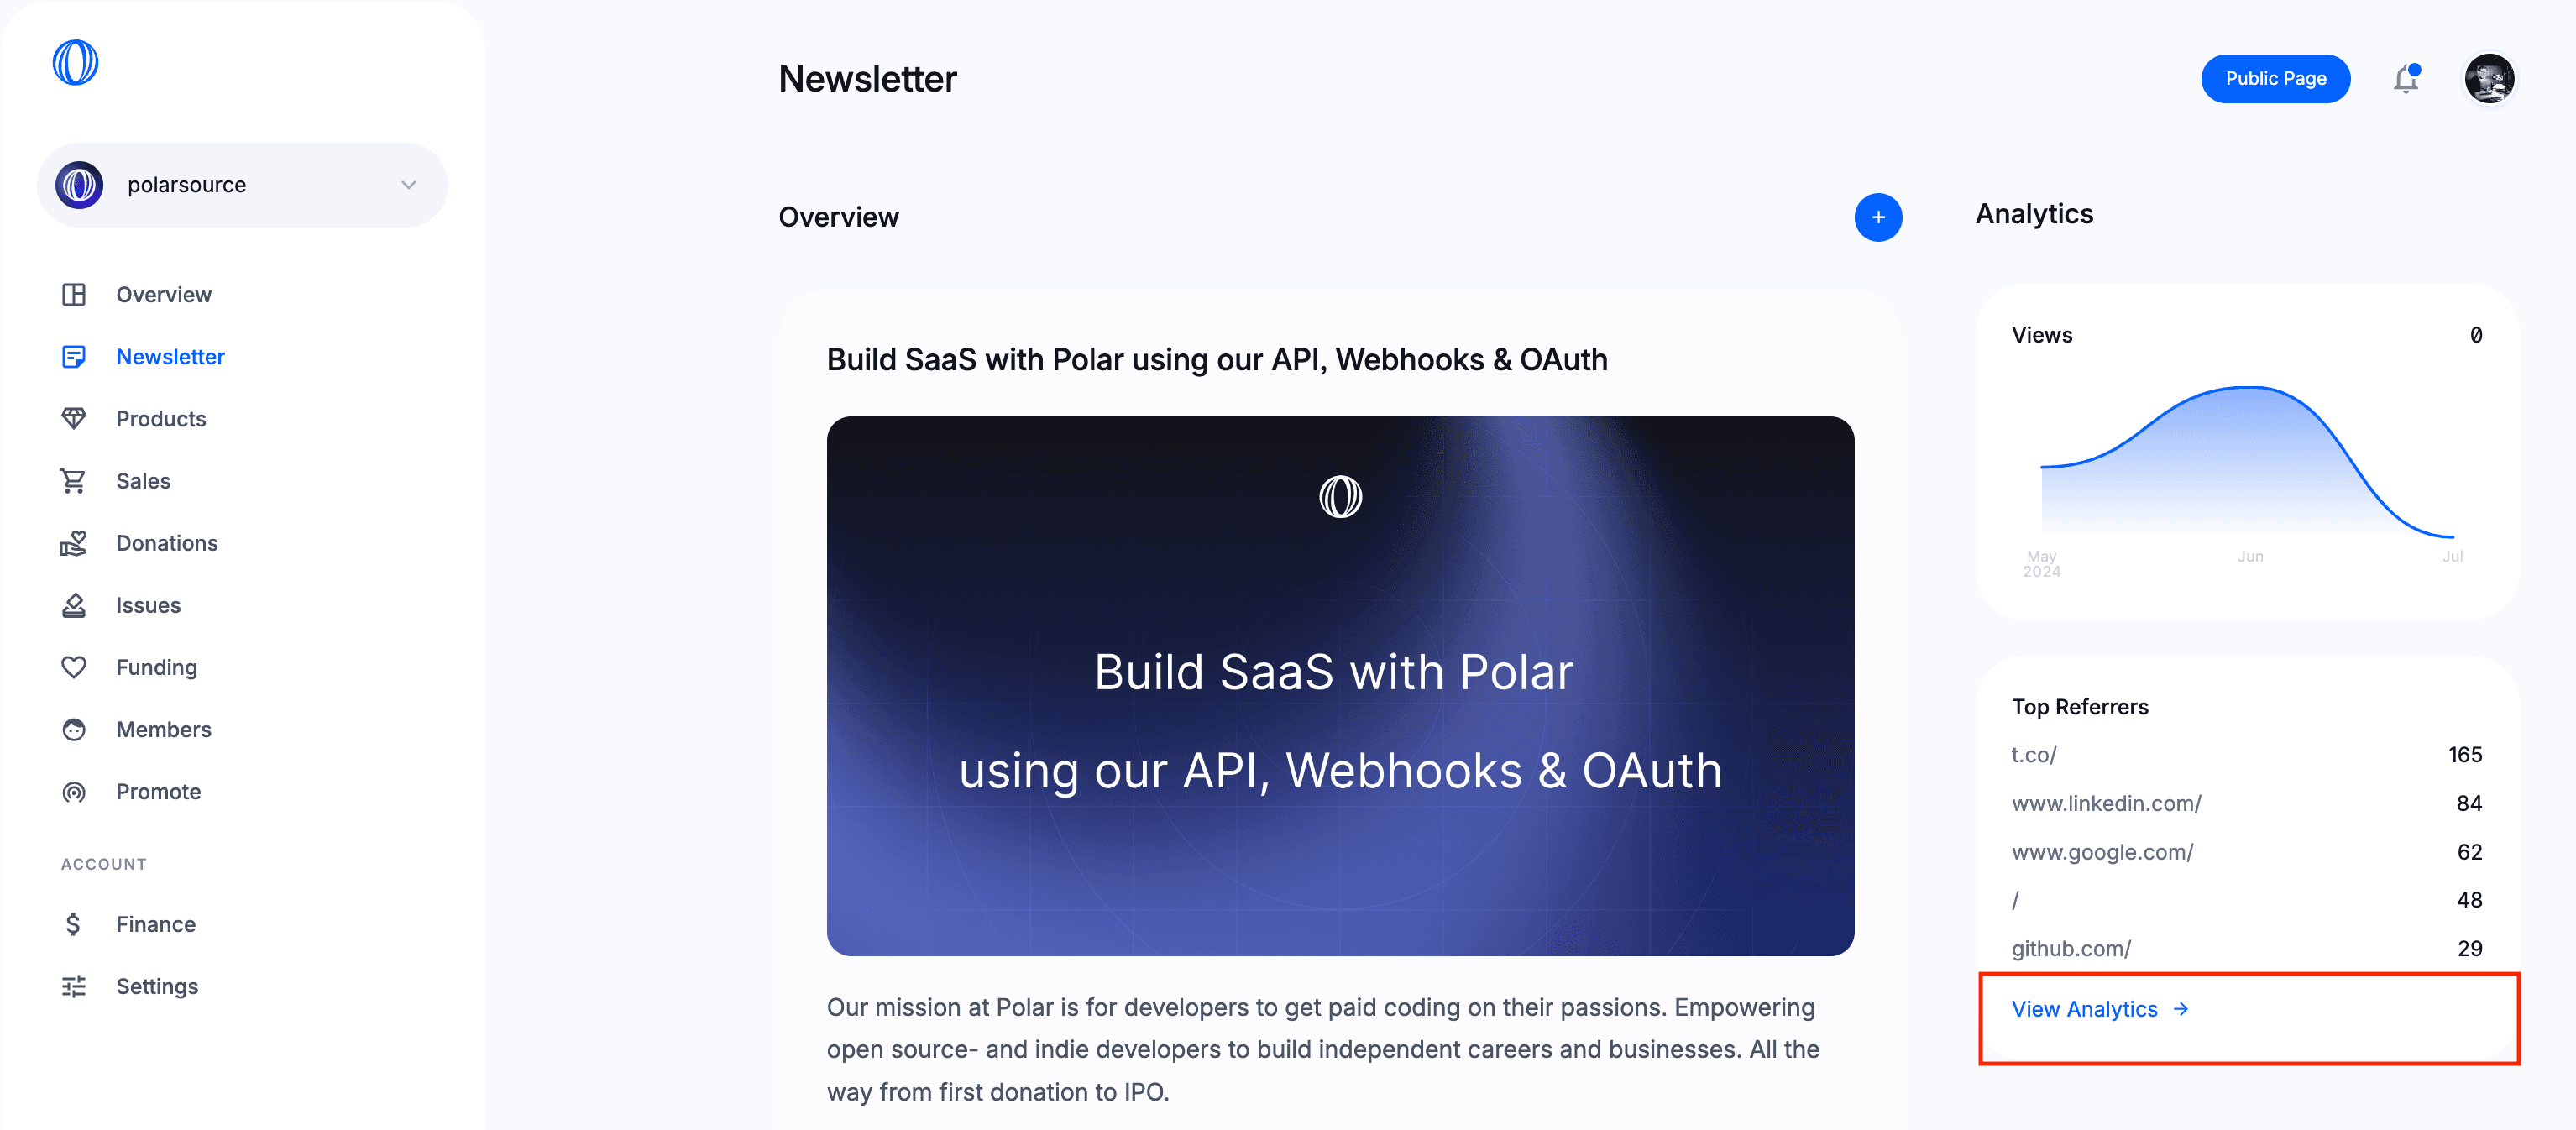
Task: Select the Finance account menu item
Action: [x=156, y=923]
